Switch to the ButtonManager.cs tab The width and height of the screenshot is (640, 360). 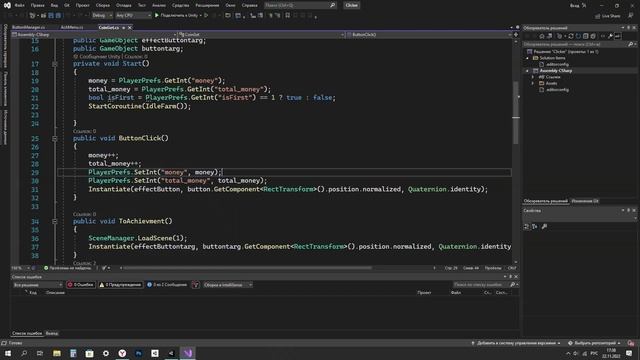pos(29,27)
